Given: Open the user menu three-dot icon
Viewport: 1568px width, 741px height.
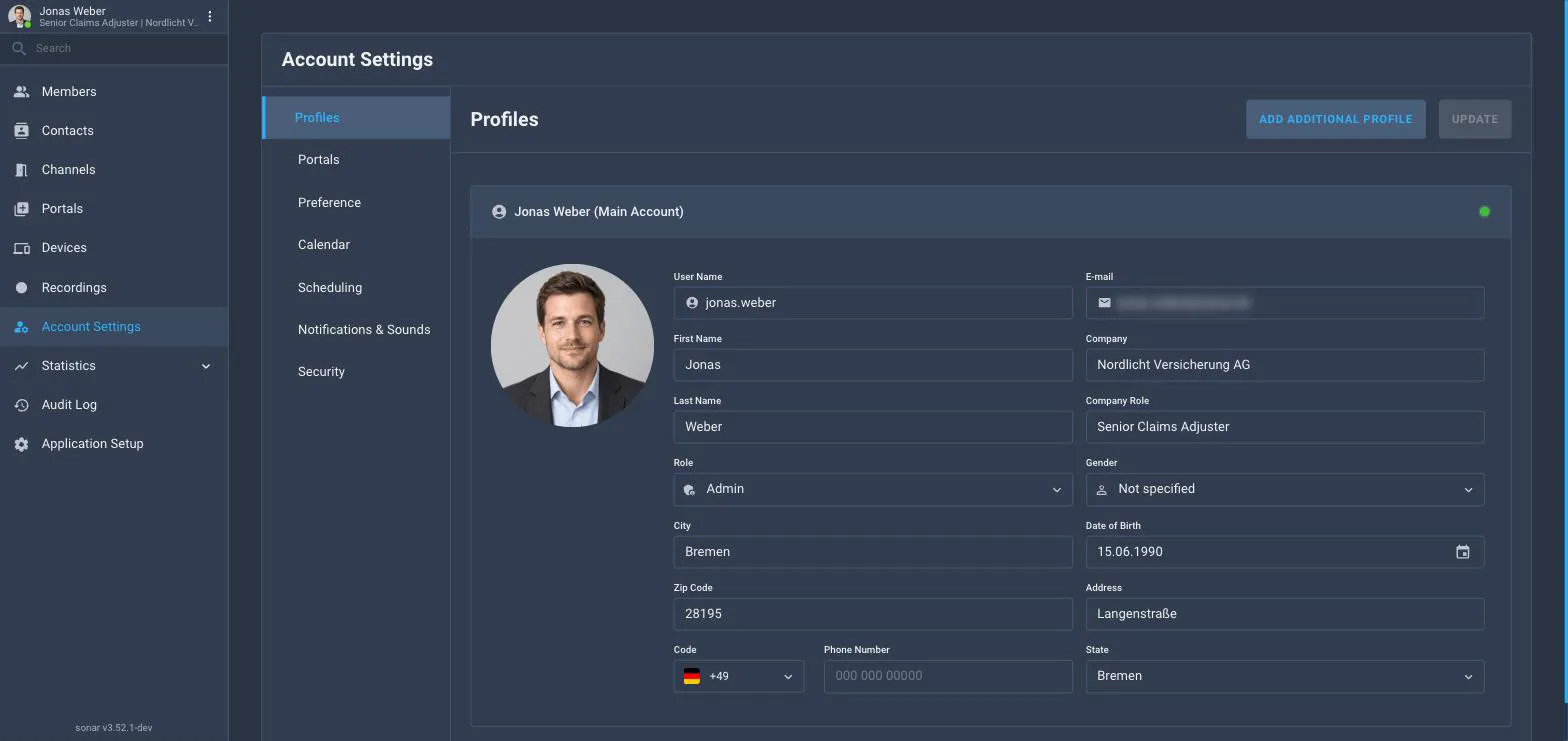Looking at the screenshot, I should [x=210, y=16].
